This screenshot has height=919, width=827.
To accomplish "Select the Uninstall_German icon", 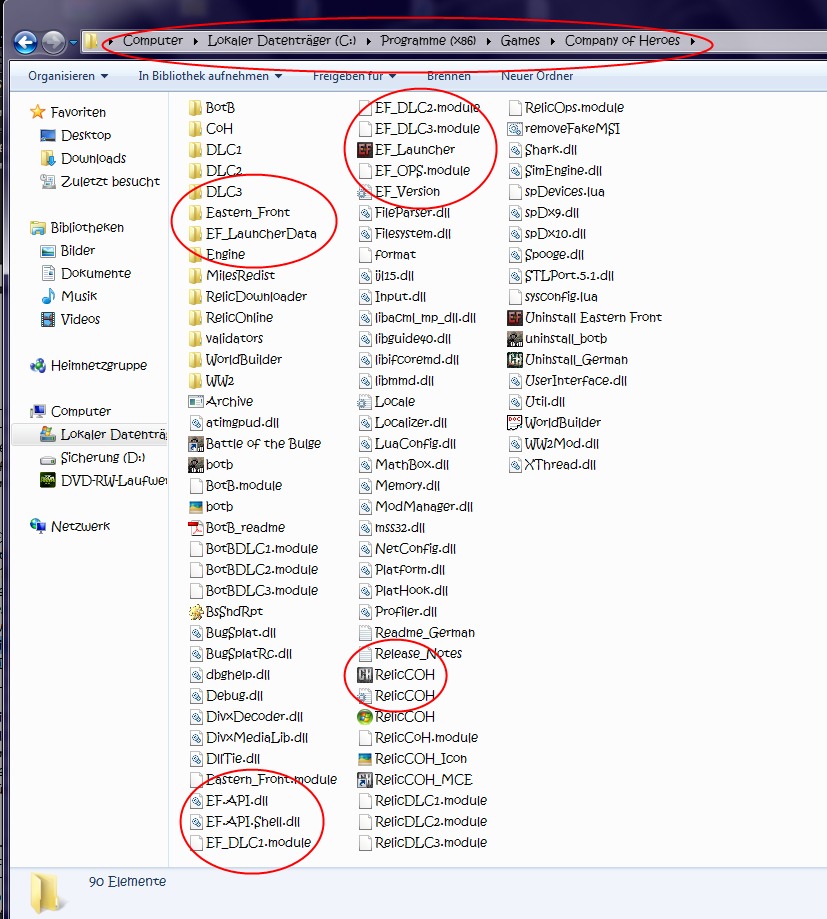I will tap(515, 360).
